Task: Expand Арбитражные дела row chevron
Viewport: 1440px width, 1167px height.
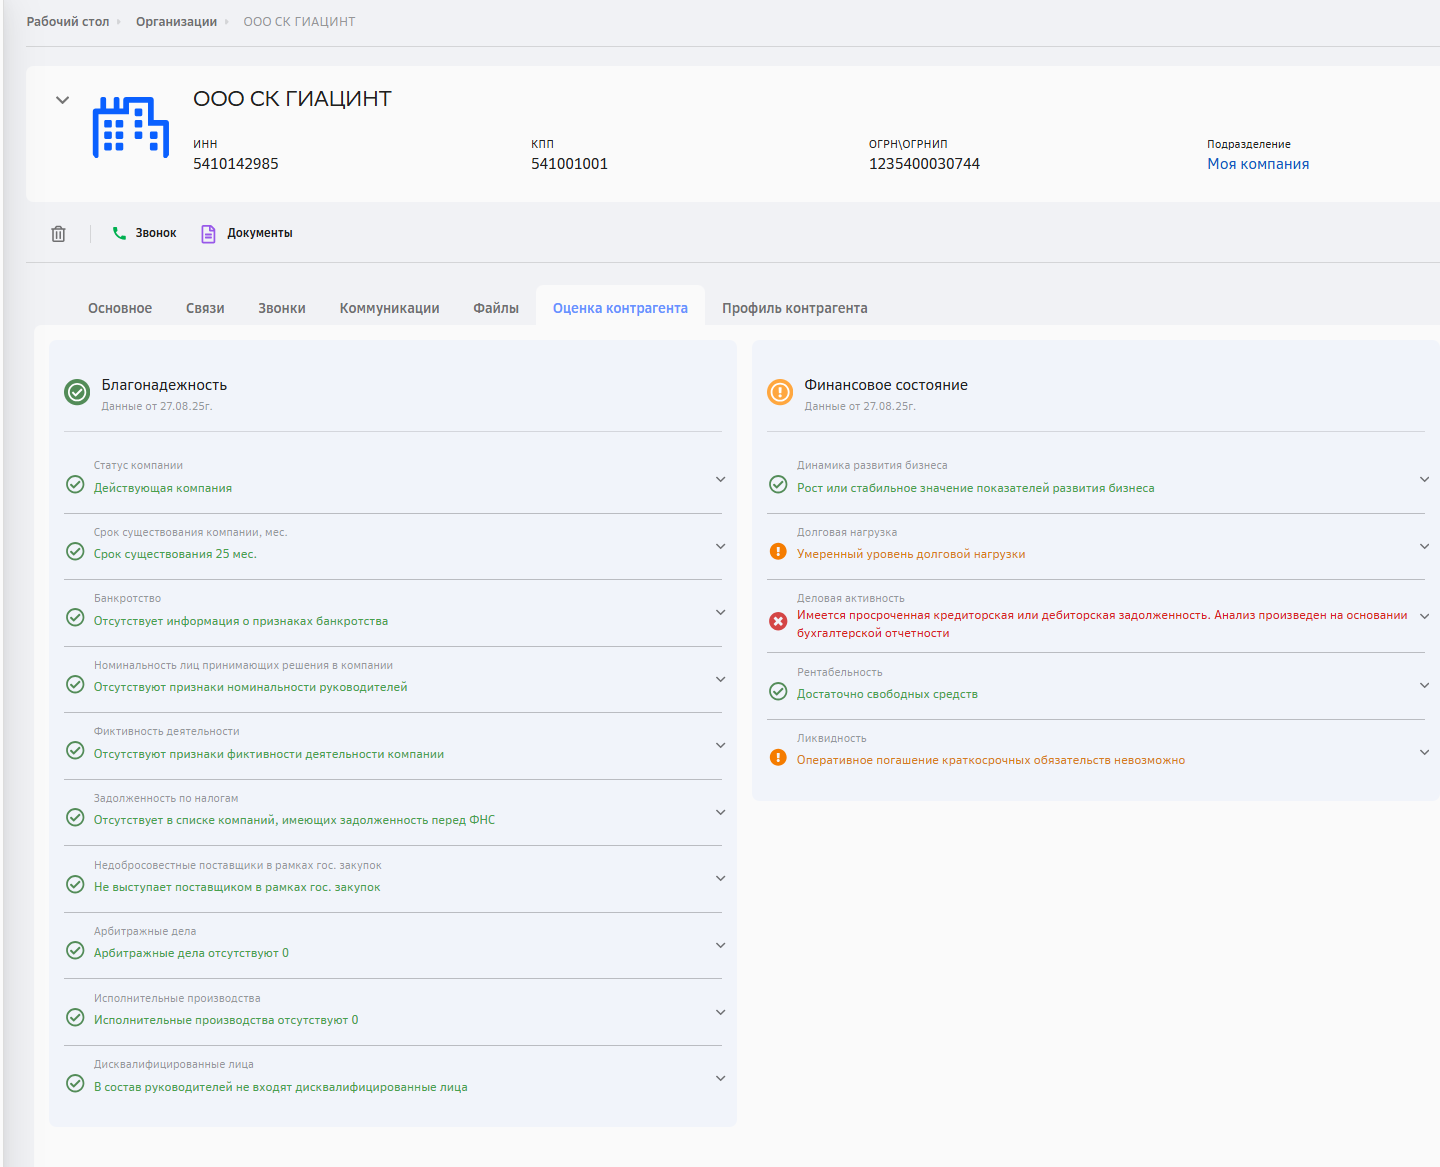Action: [720, 945]
